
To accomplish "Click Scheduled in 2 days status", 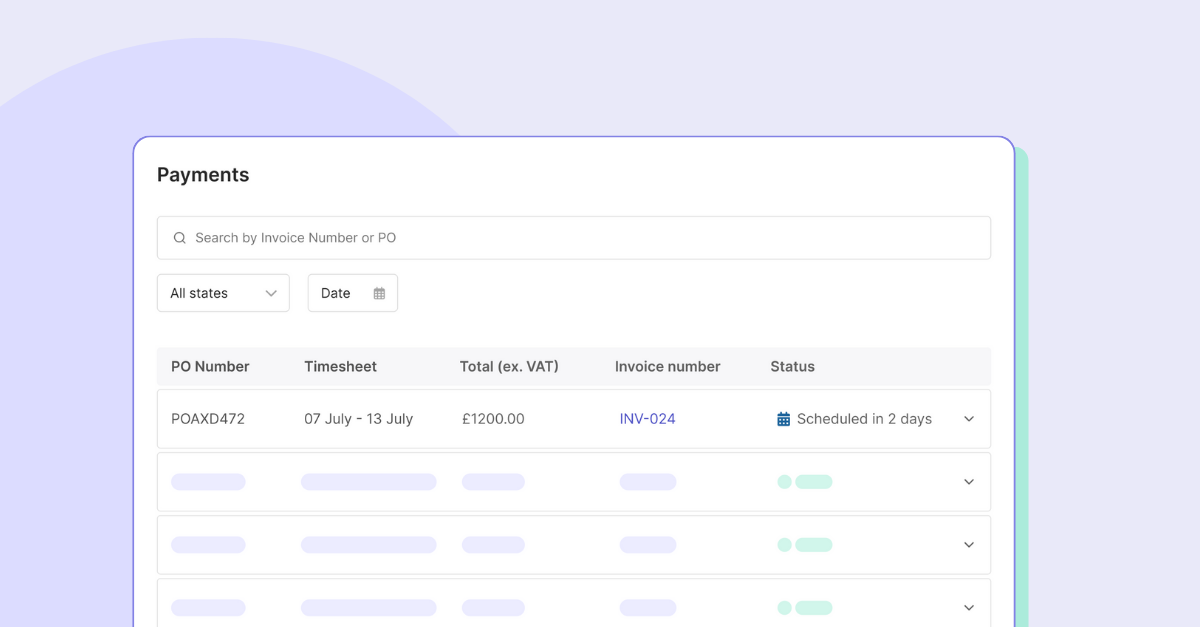I will [x=864, y=419].
